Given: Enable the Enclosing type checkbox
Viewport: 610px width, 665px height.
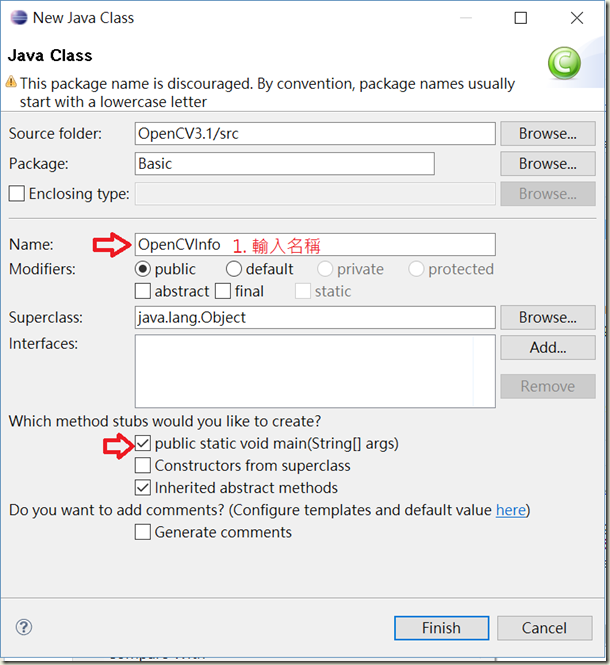Looking at the screenshot, I should point(17,193).
